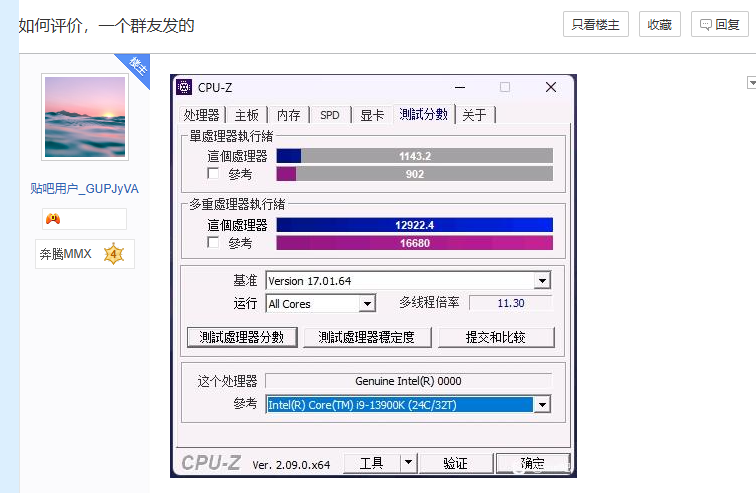
Task: Click the single thread score bar 1143.2
Action: tap(415, 156)
